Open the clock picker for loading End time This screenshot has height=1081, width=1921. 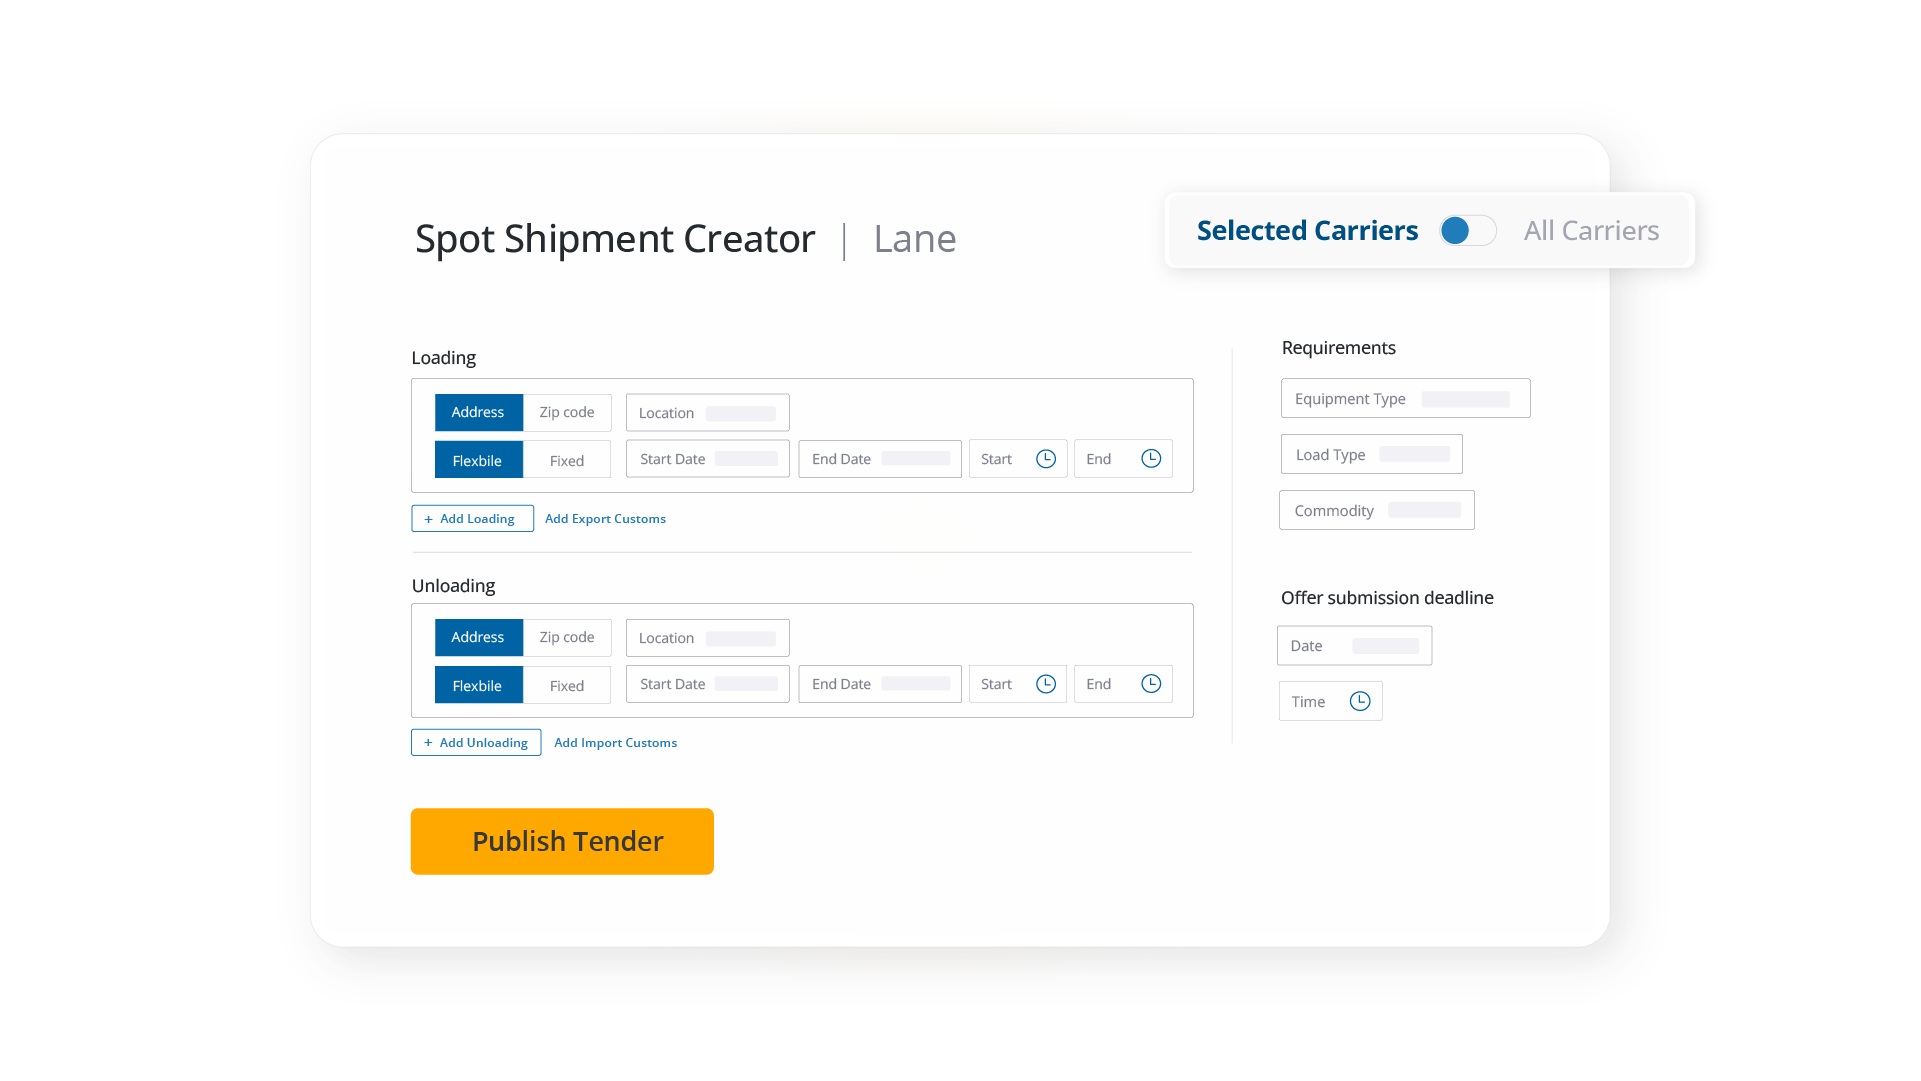click(x=1151, y=458)
